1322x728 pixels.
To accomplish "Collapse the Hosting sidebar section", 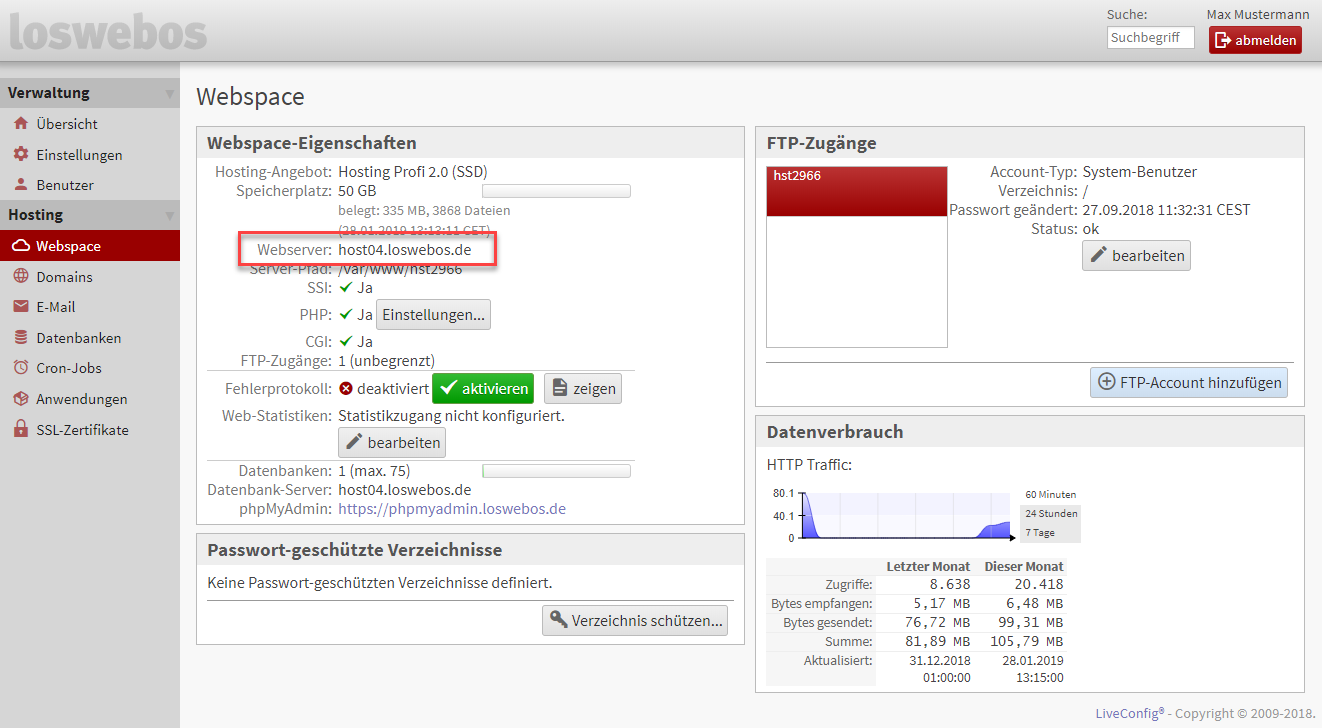I will (x=169, y=215).
